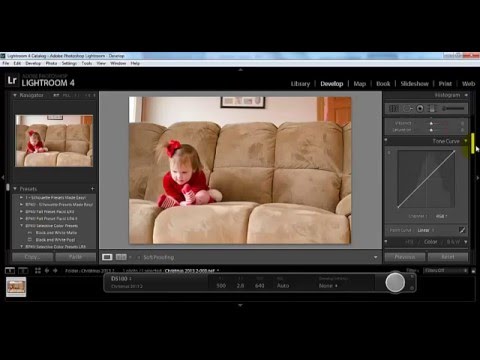Select the Before/After view toolbar icon
480x360 pixels.
coord(121,257)
